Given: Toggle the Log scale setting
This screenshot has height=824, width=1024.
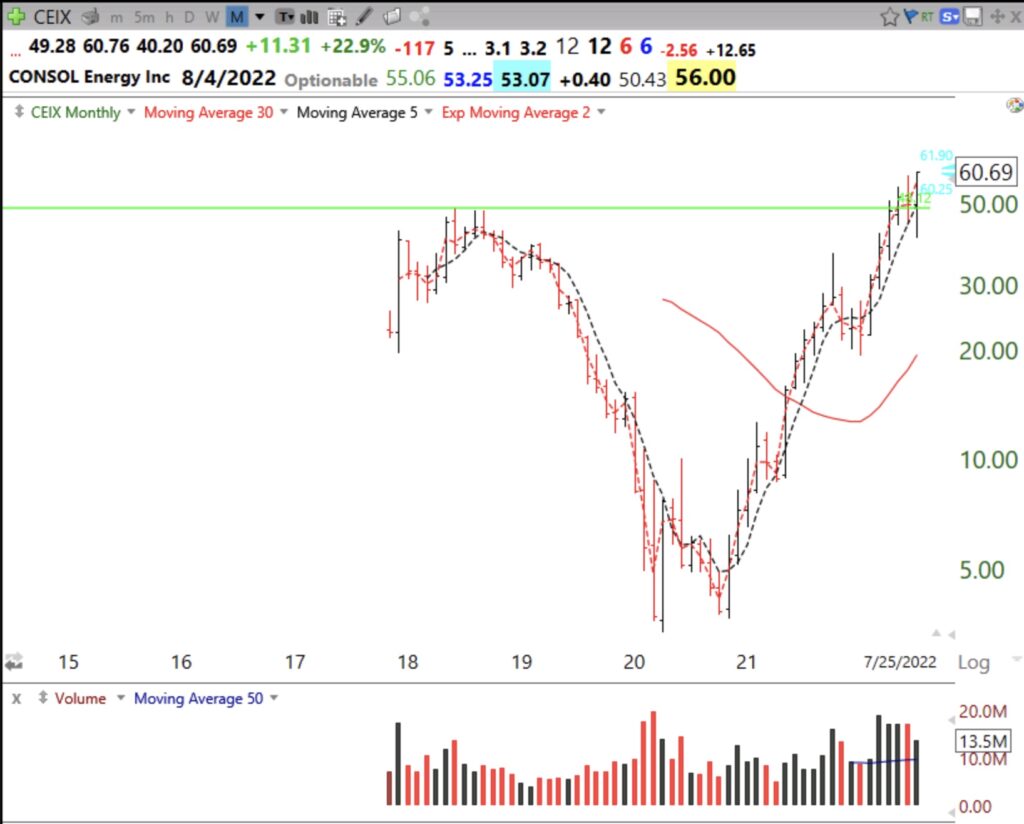Looking at the screenshot, I should tap(973, 662).
